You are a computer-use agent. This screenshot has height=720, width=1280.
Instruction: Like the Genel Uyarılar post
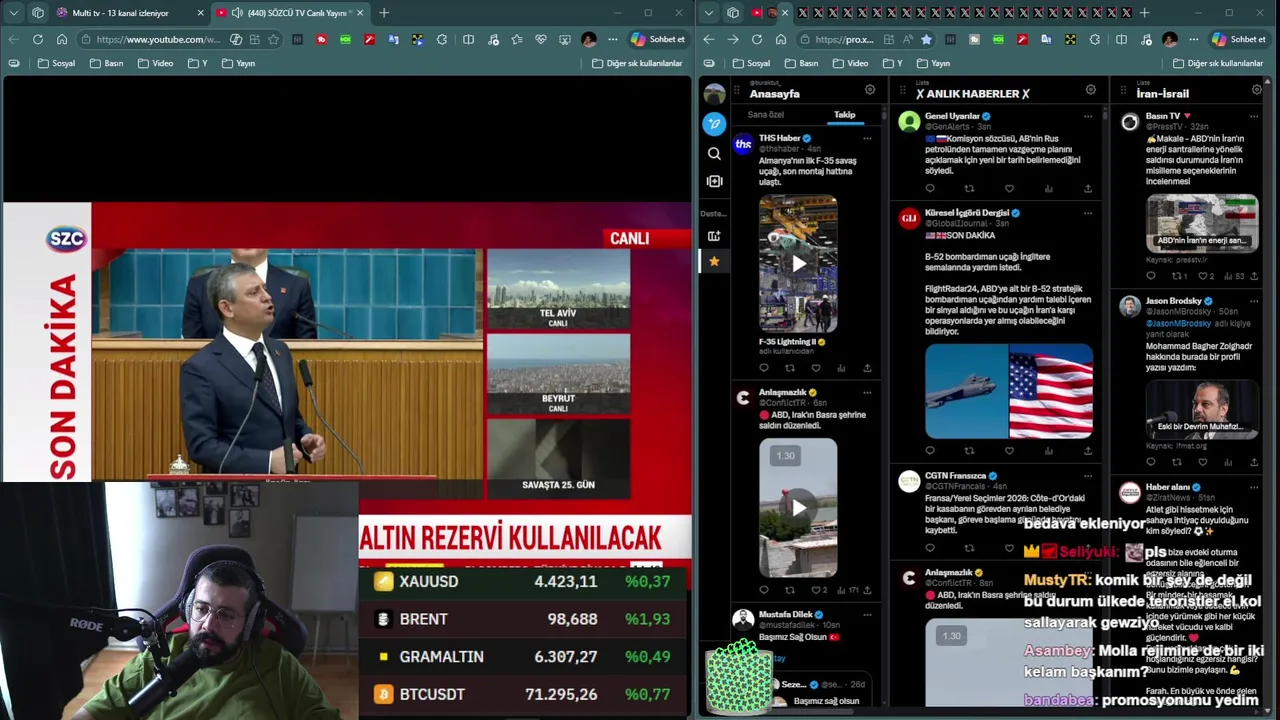tap(1009, 188)
